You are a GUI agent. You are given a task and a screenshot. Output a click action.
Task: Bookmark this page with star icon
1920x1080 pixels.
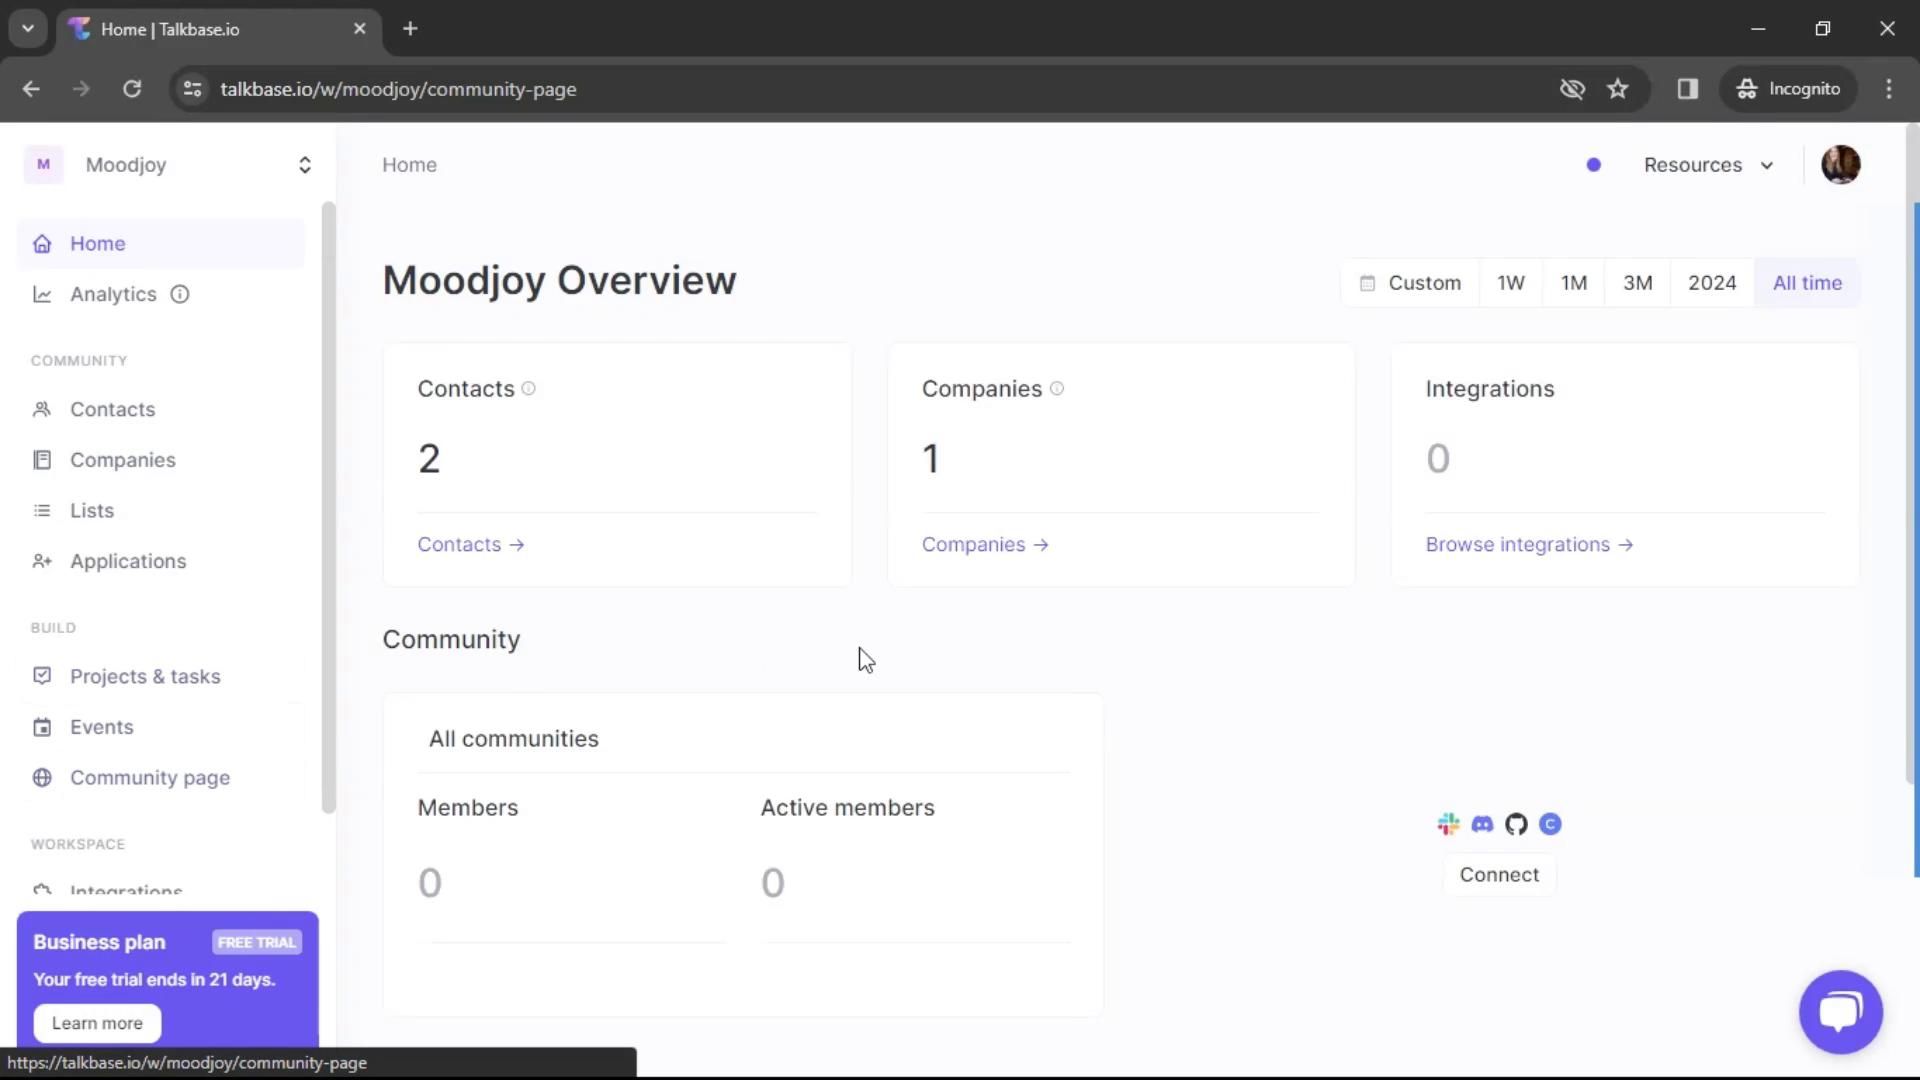[x=1617, y=89]
